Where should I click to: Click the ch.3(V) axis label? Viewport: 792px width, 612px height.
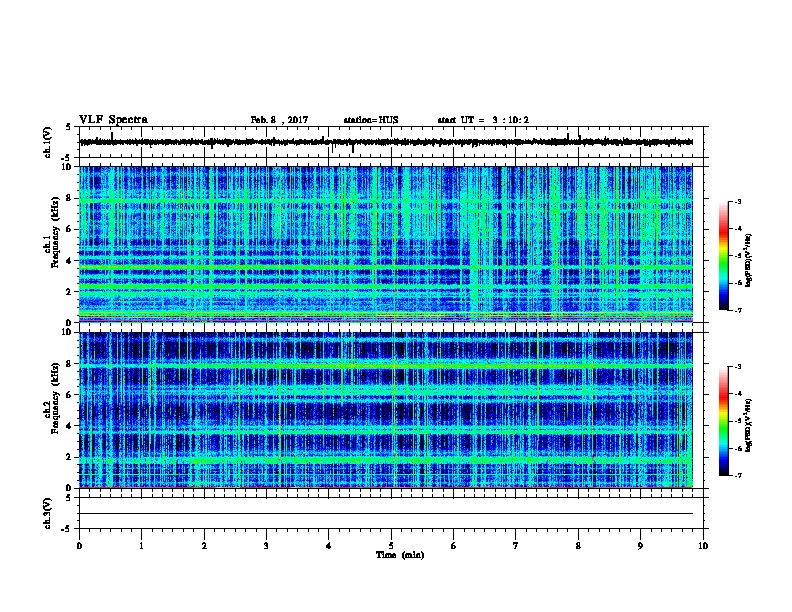pos(48,513)
